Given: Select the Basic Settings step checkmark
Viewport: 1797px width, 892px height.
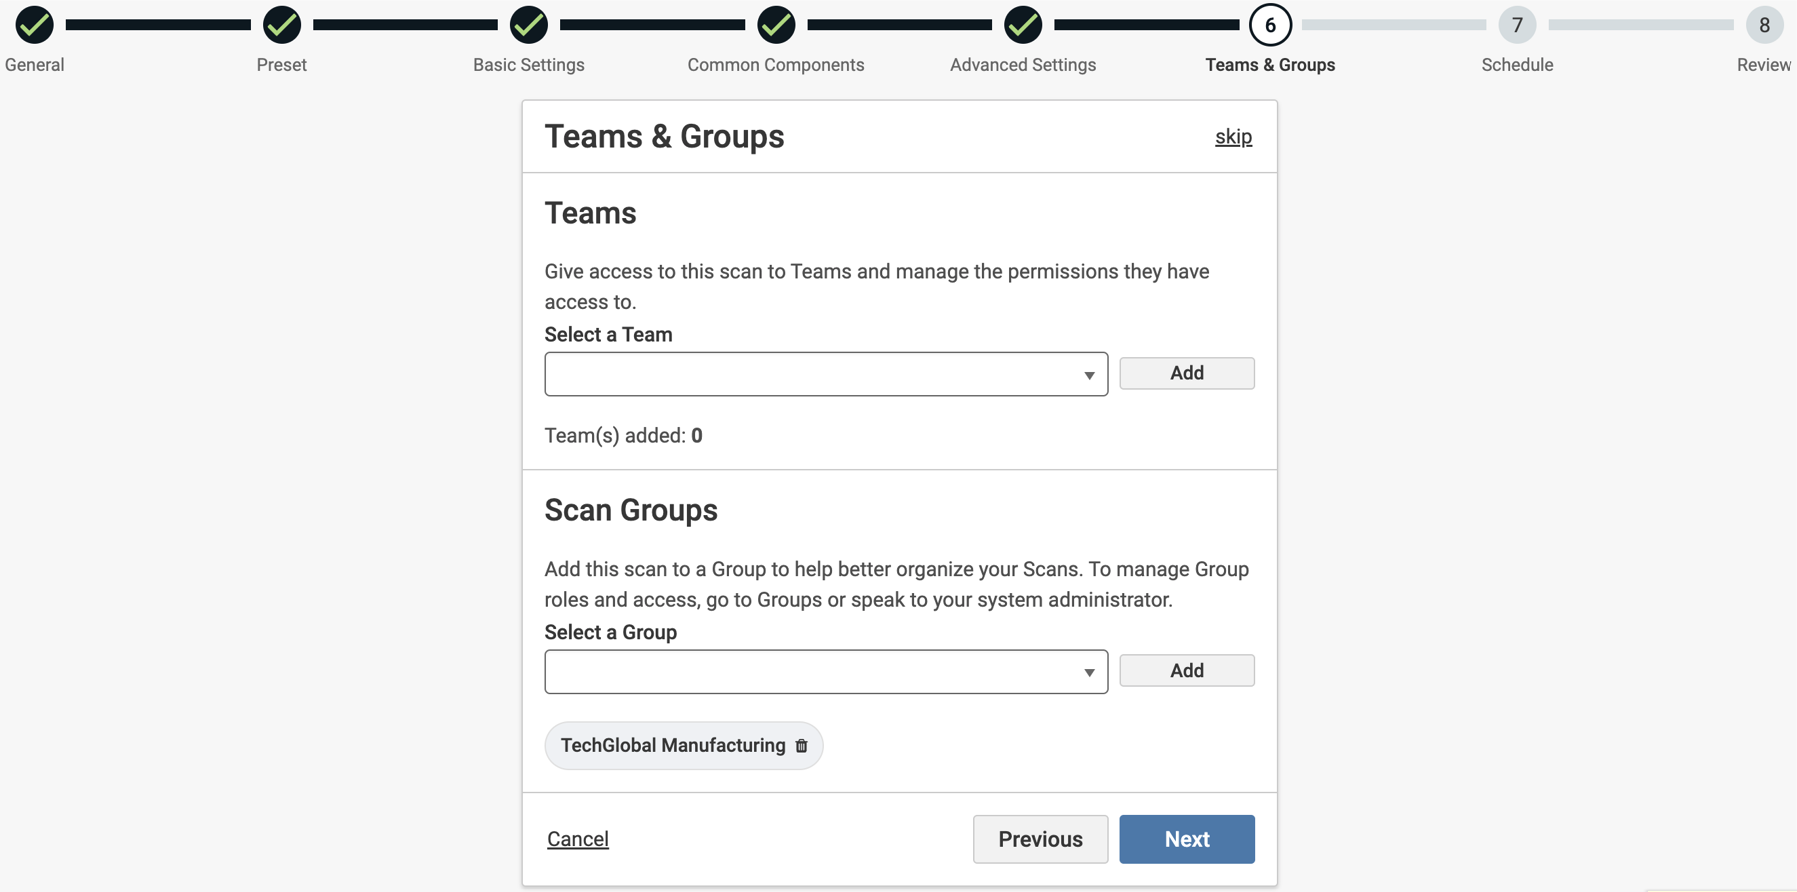Looking at the screenshot, I should [x=529, y=25].
